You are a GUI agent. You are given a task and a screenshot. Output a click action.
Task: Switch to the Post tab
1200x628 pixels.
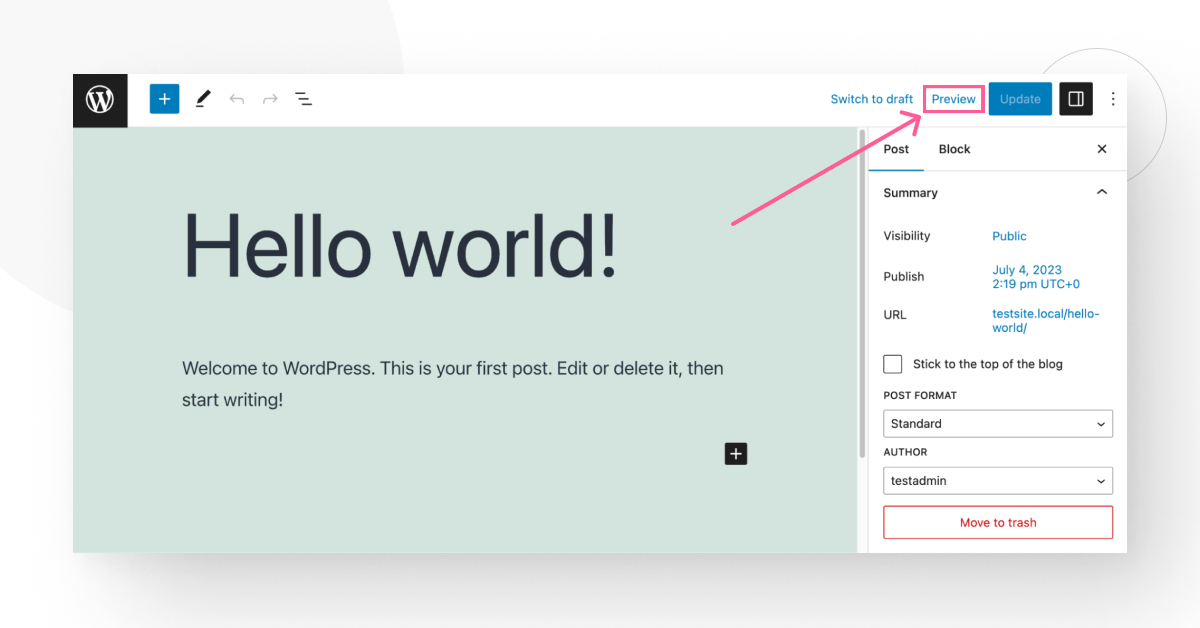tap(896, 149)
